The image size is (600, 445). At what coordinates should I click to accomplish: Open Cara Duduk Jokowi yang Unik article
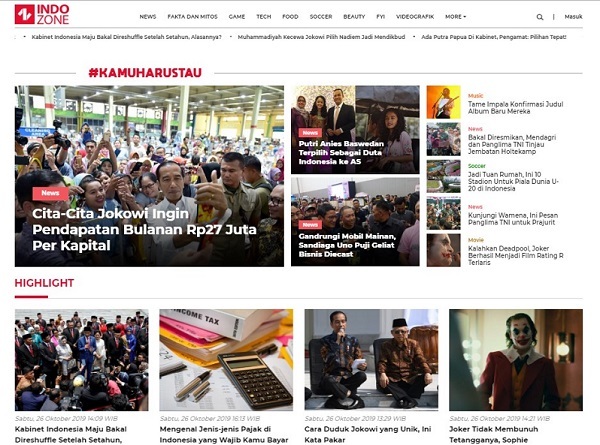click(x=367, y=434)
